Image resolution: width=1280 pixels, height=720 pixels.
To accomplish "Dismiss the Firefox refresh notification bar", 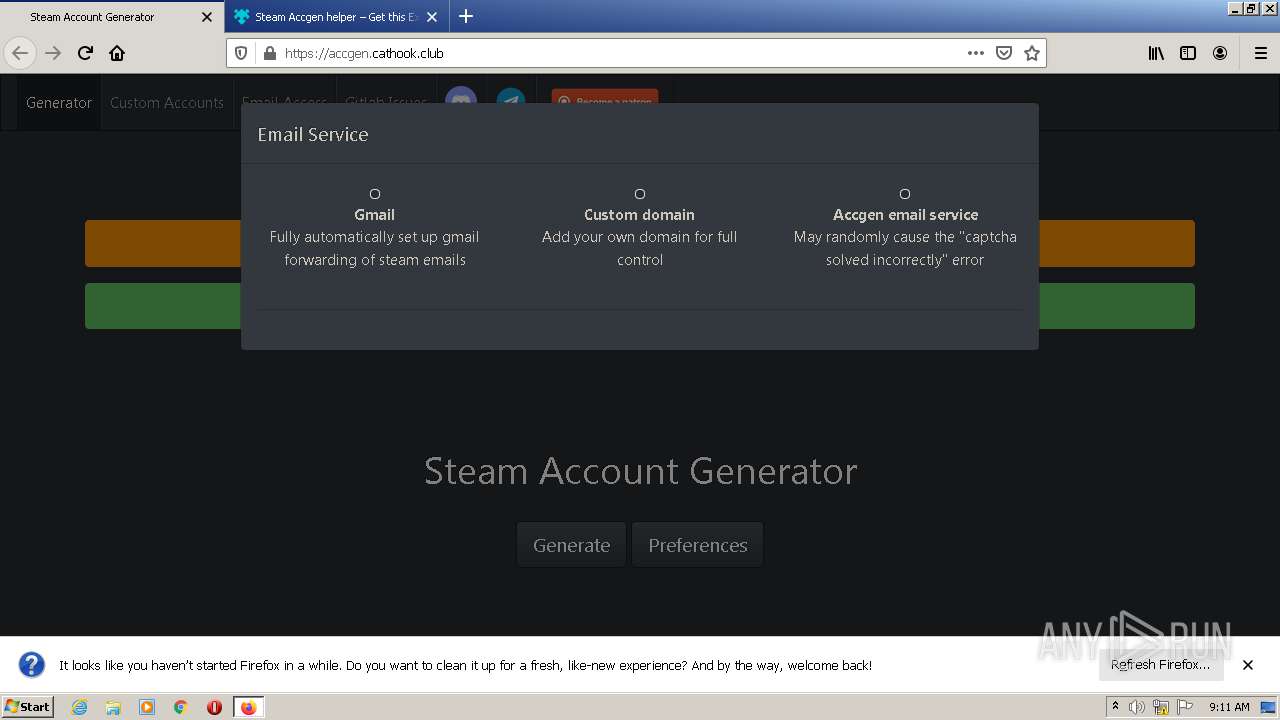I will coord(1248,664).
